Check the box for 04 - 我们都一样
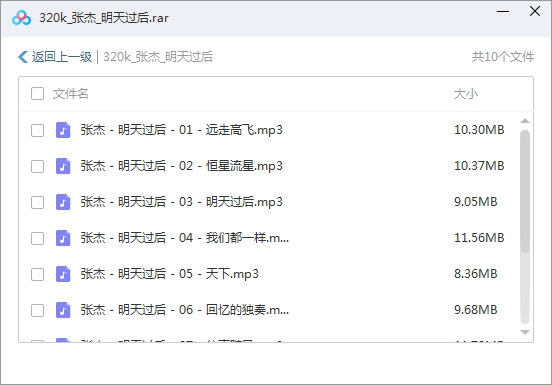The width and height of the screenshot is (552, 385). click(x=37, y=238)
